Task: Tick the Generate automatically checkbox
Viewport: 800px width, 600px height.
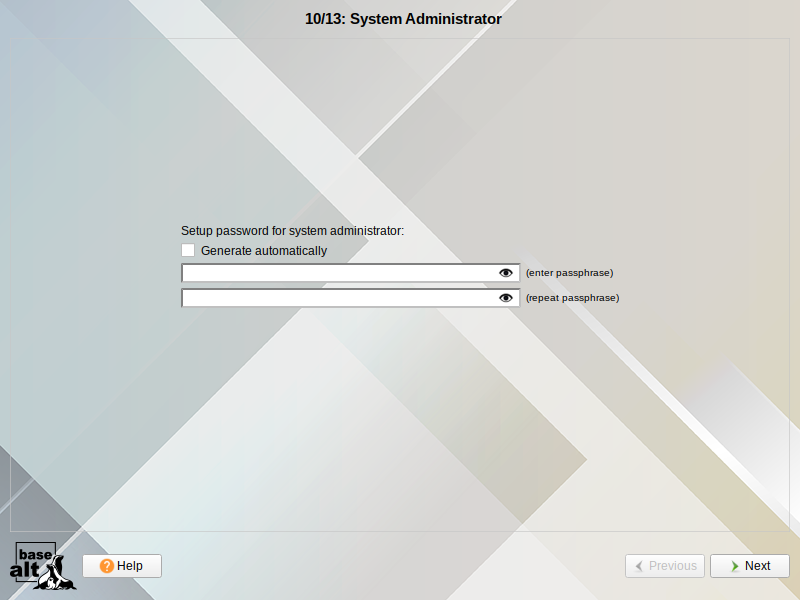Action: 188,251
